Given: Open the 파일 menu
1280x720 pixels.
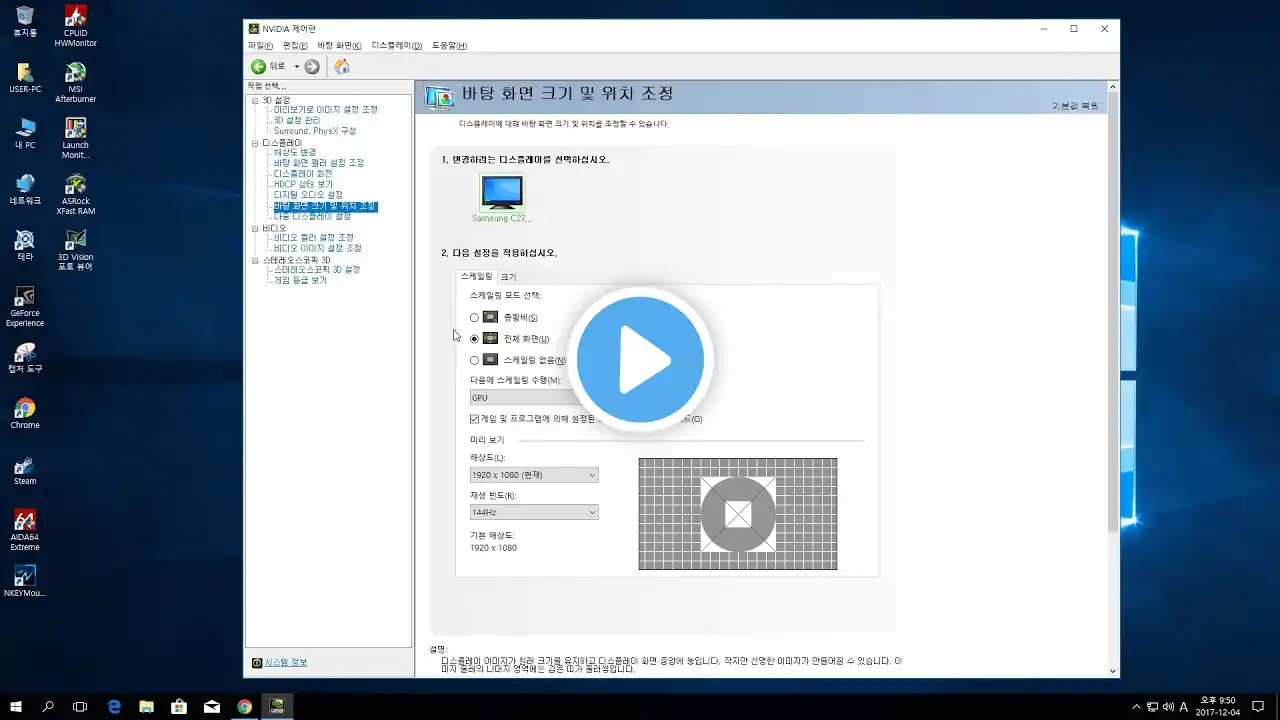Looking at the screenshot, I should tap(260, 46).
